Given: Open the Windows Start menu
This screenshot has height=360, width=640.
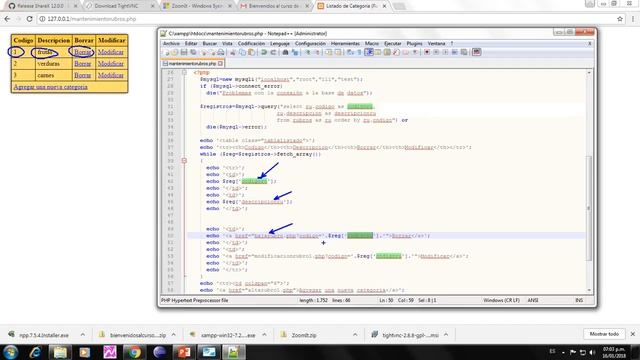Looking at the screenshot, I should coord(11,352).
